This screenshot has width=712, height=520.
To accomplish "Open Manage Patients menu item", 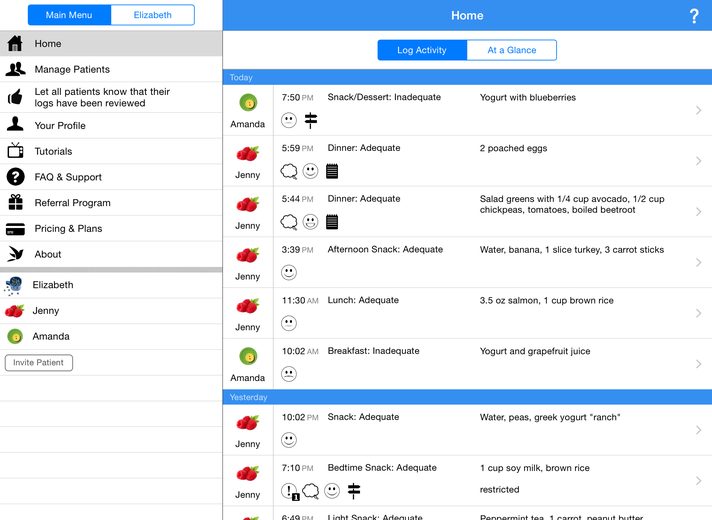I will [111, 69].
